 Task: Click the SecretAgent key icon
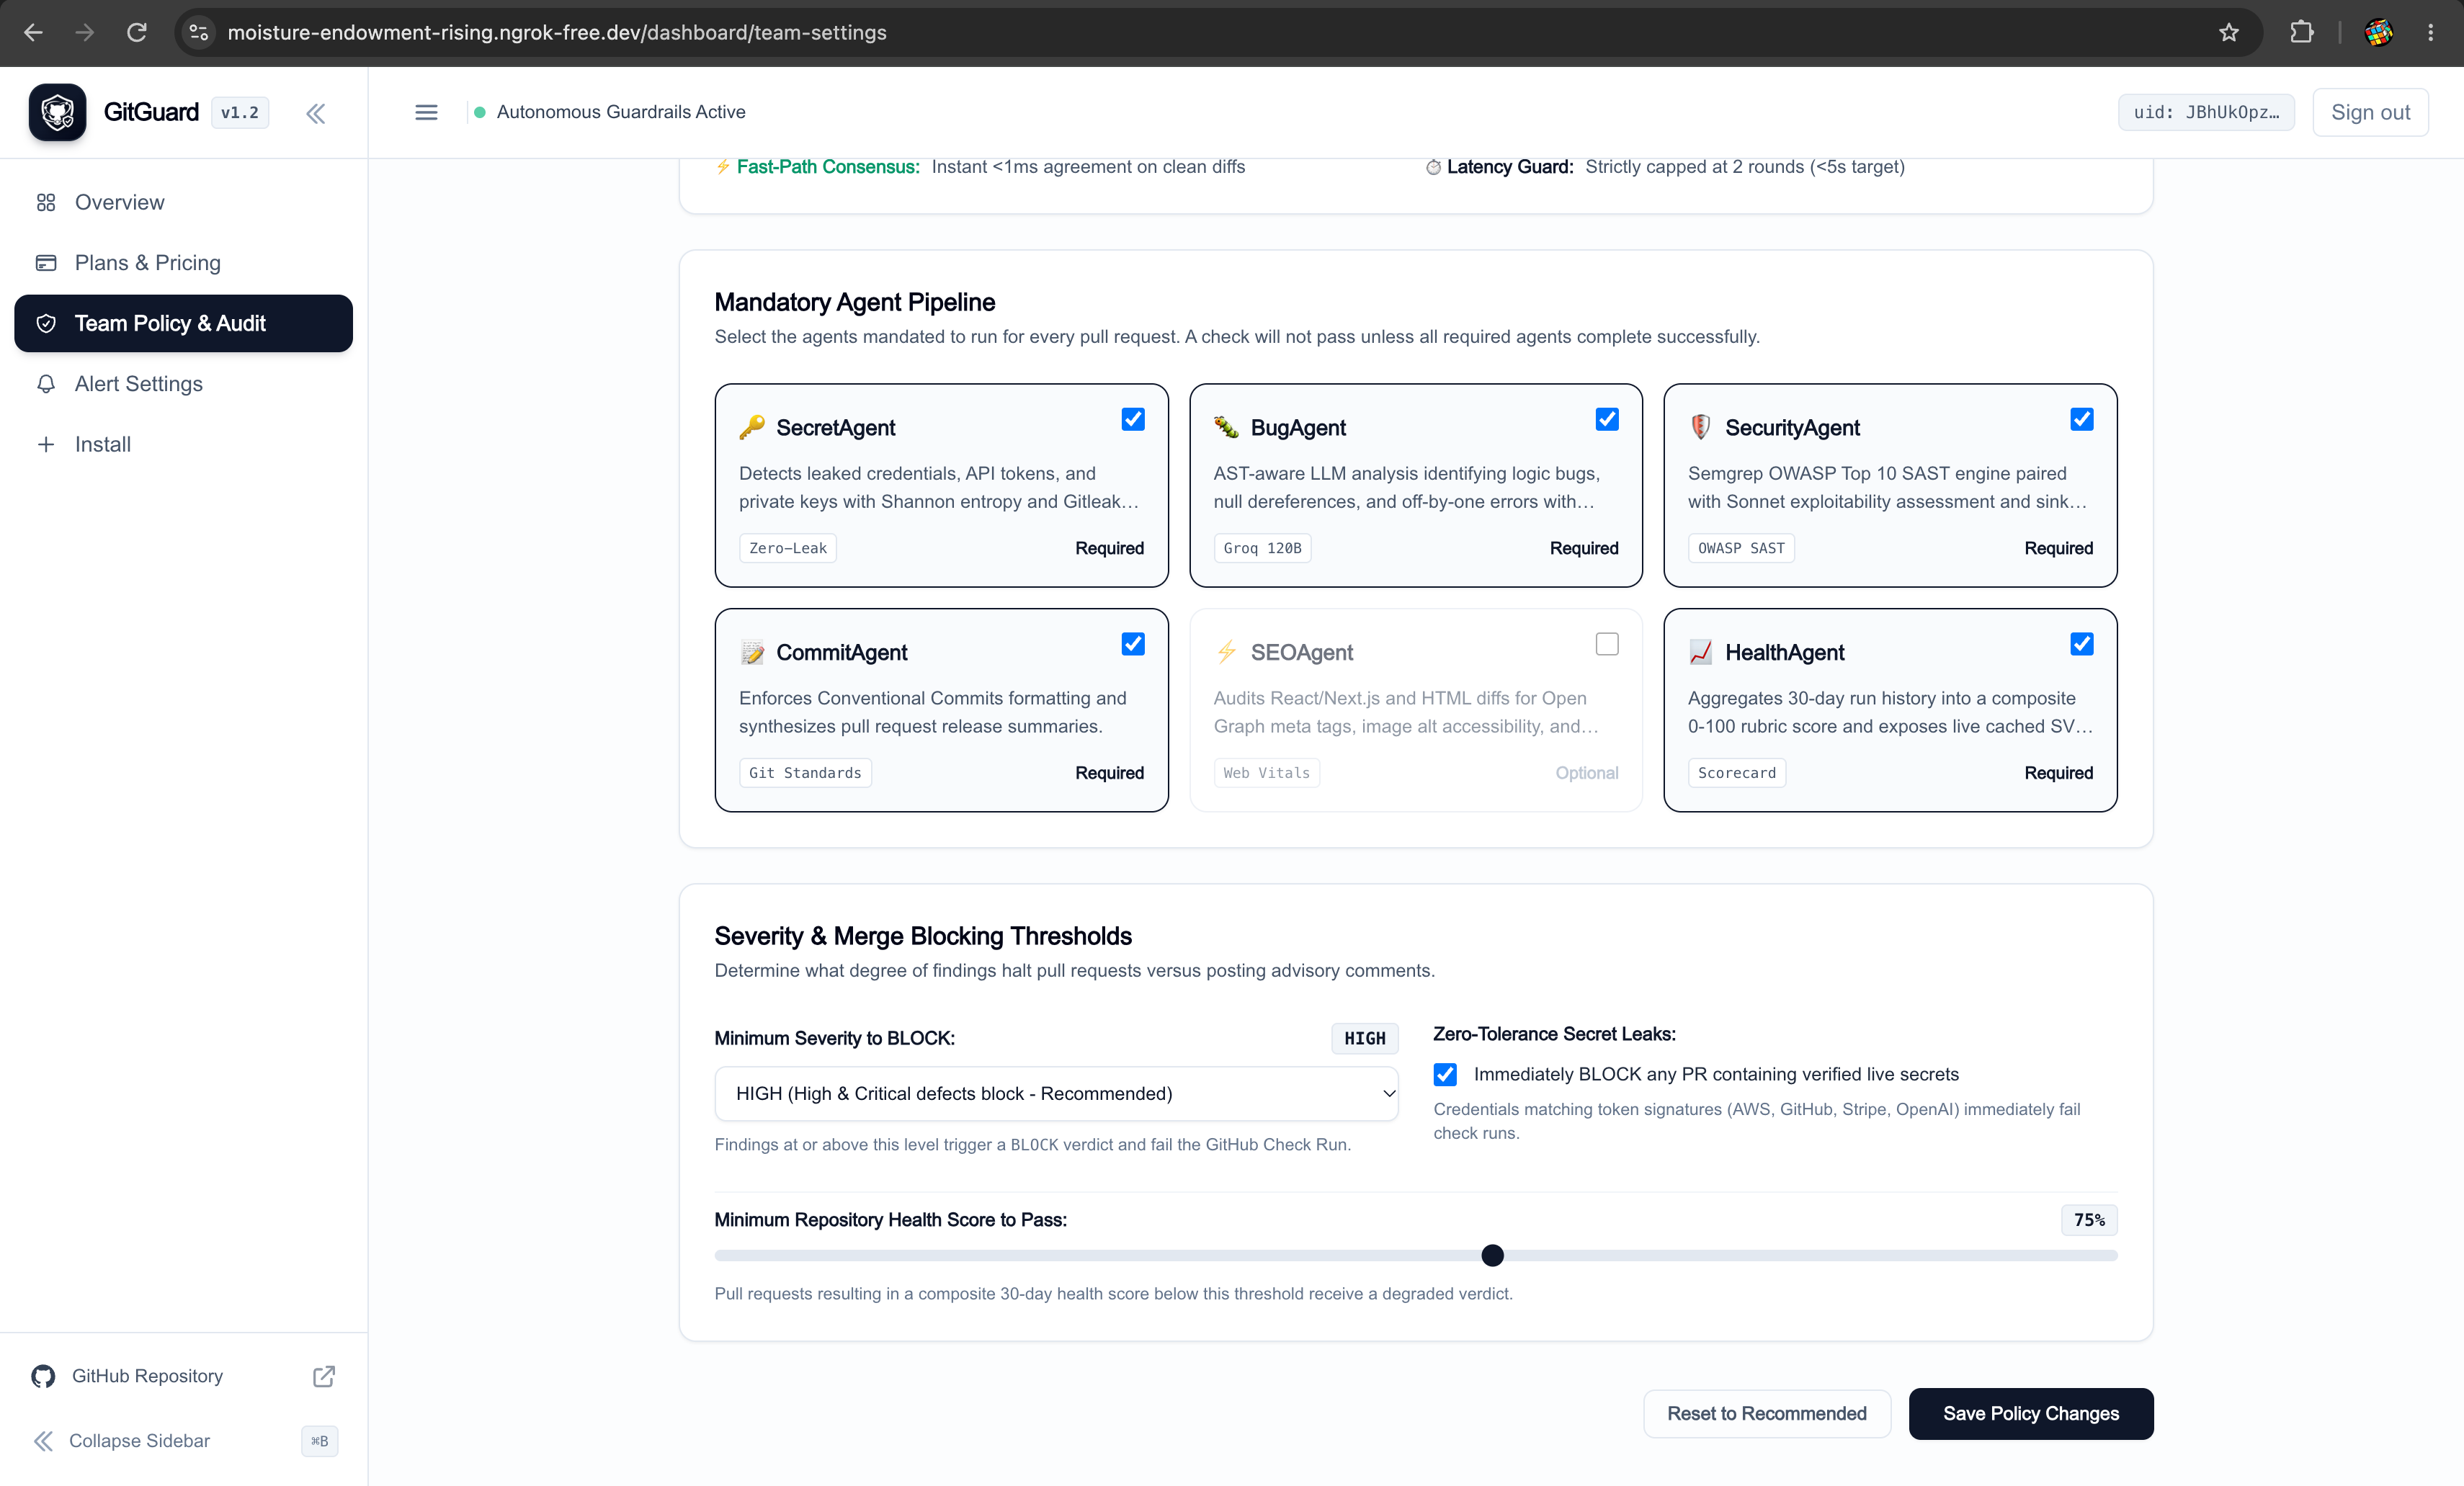pos(752,428)
